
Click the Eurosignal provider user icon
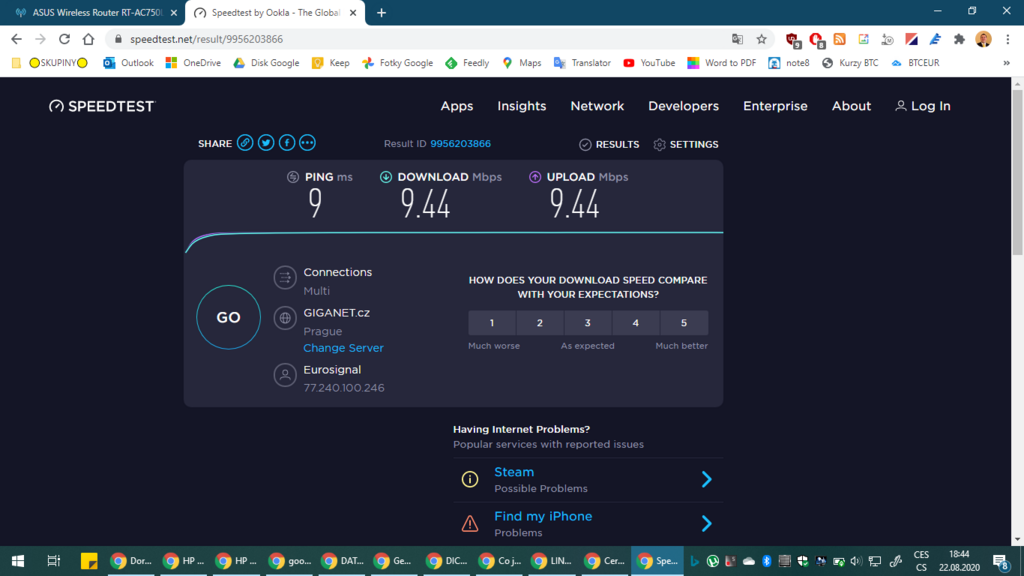(x=285, y=375)
